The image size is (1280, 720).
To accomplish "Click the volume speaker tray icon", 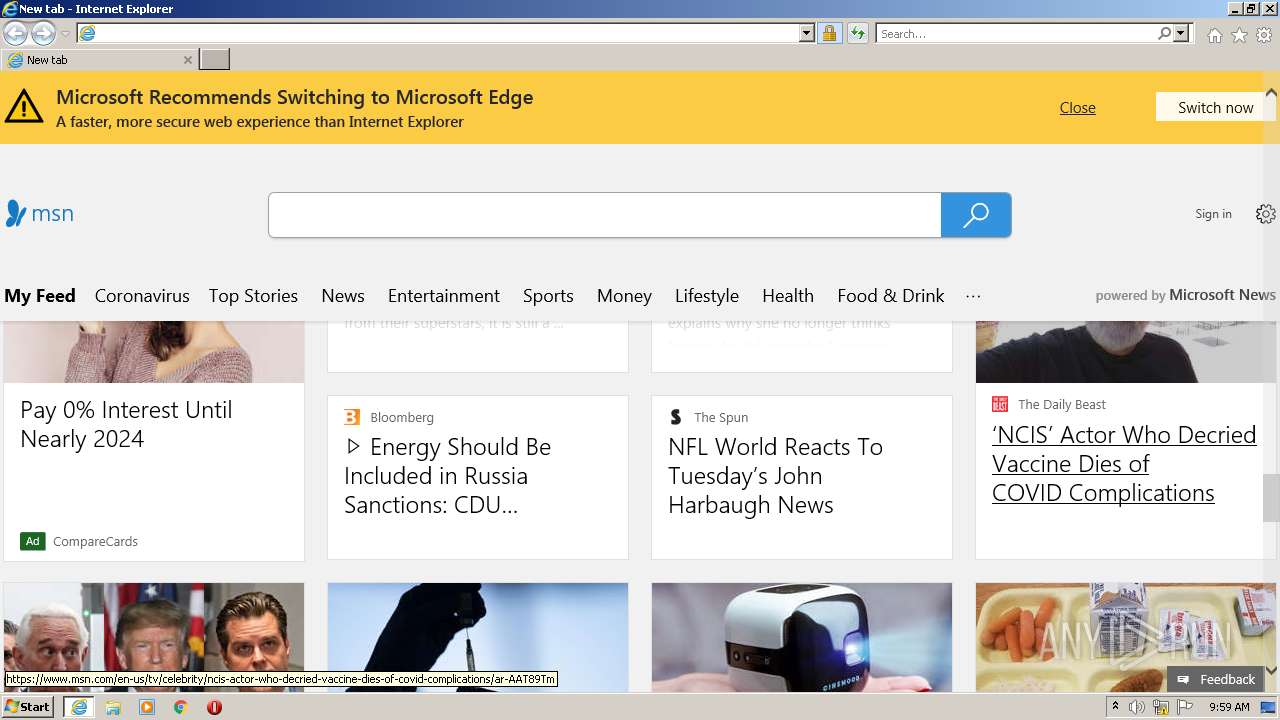I will pyautogui.click(x=1137, y=707).
